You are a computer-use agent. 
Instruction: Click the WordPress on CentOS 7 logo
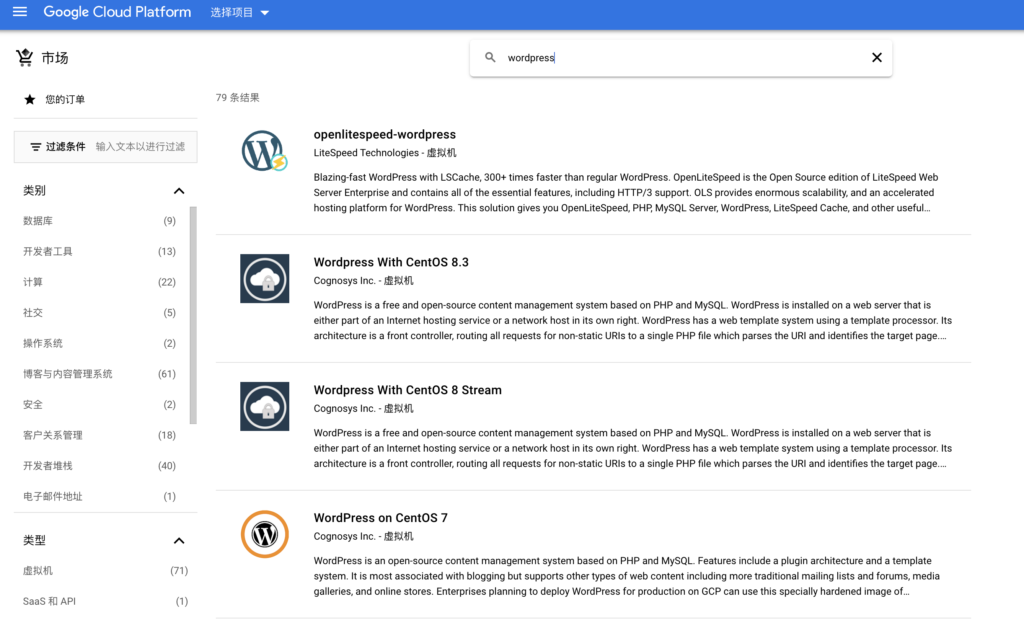point(264,534)
